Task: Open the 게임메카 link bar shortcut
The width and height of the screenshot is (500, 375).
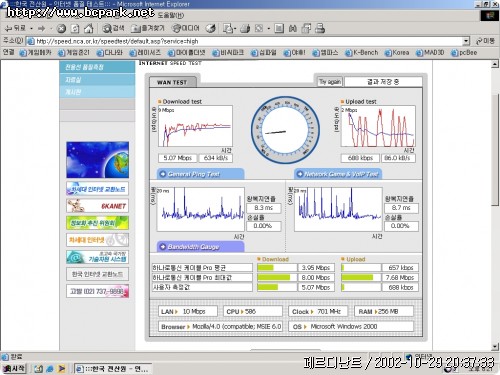Action: pyautogui.click(x=36, y=53)
